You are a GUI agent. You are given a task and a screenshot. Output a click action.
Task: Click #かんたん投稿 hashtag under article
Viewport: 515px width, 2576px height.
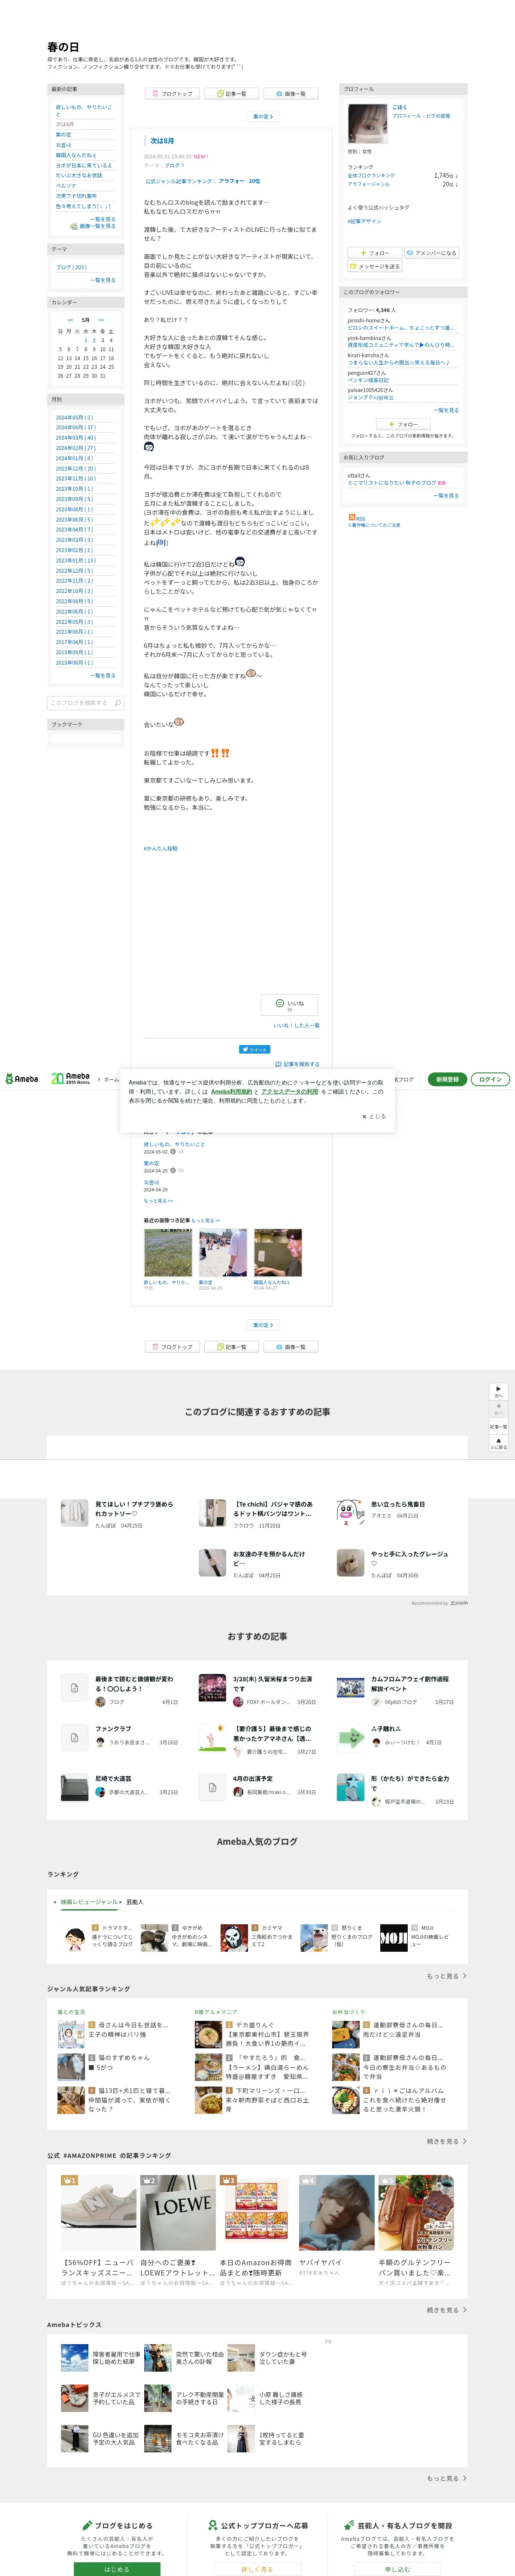tap(161, 848)
